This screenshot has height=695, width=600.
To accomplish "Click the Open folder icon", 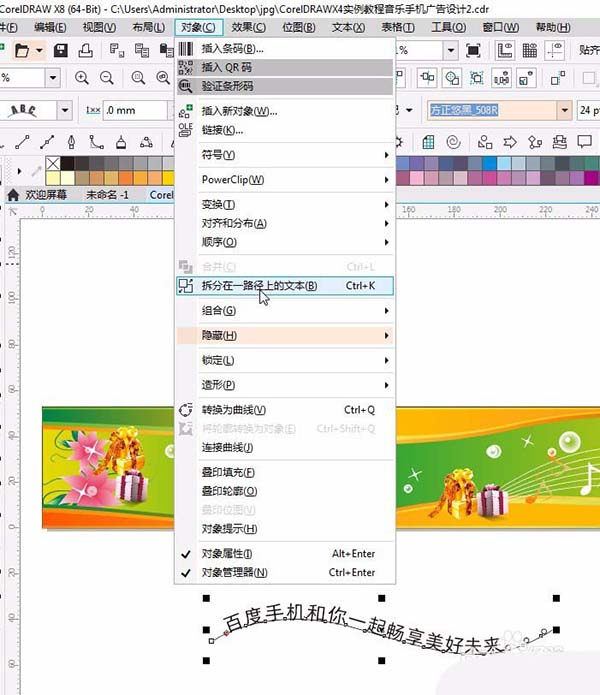I will (x=21, y=51).
